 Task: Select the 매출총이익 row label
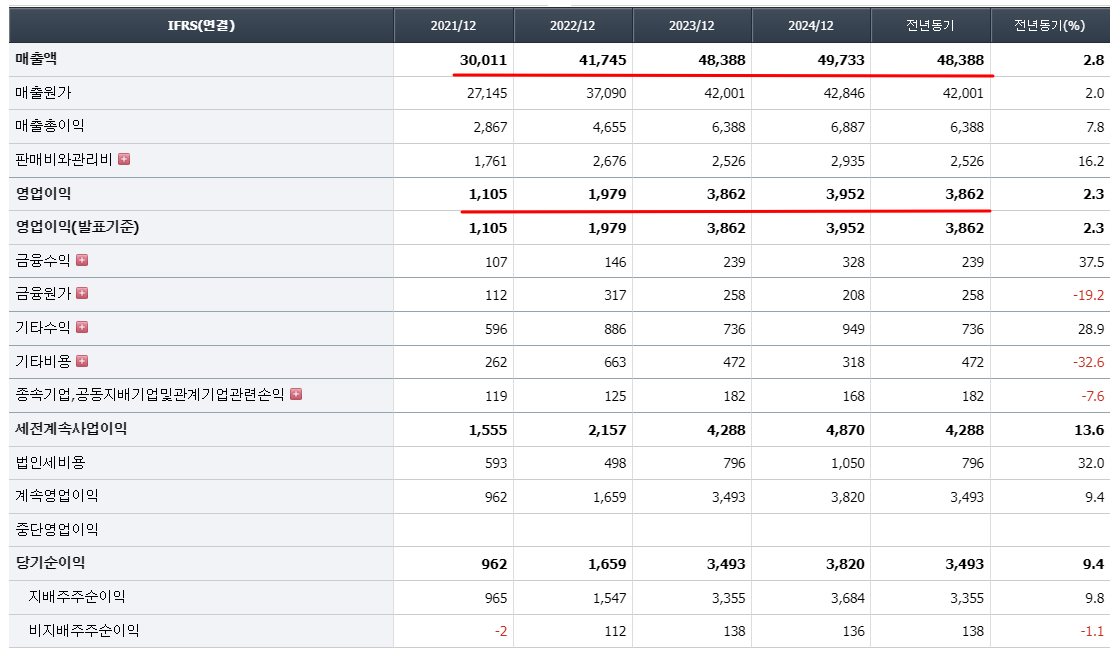point(50,126)
